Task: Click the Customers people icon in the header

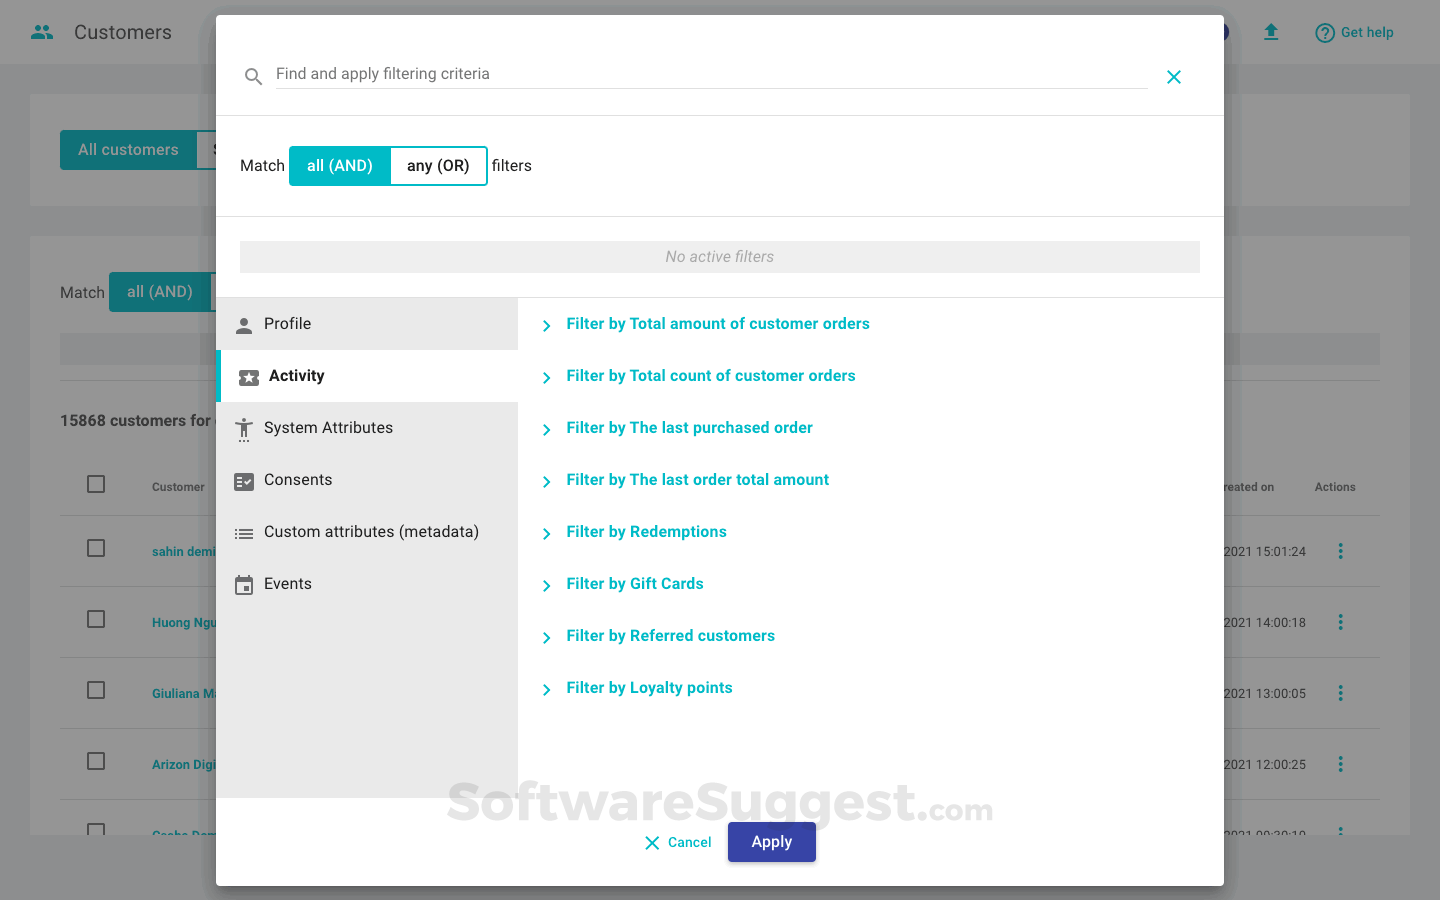Action: pyautogui.click(x=41, y=31)
